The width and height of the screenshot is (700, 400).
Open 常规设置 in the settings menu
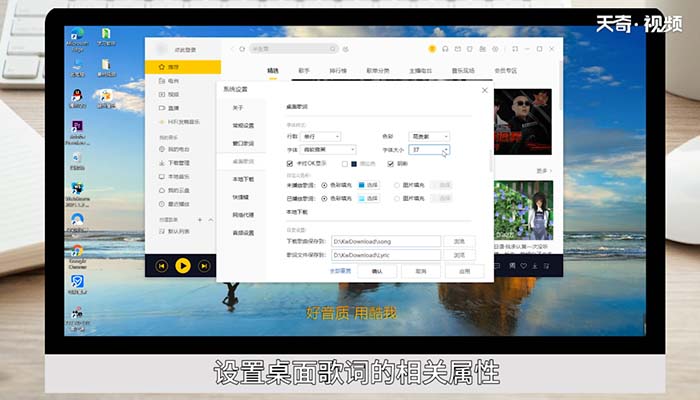[x=243, y=126]
